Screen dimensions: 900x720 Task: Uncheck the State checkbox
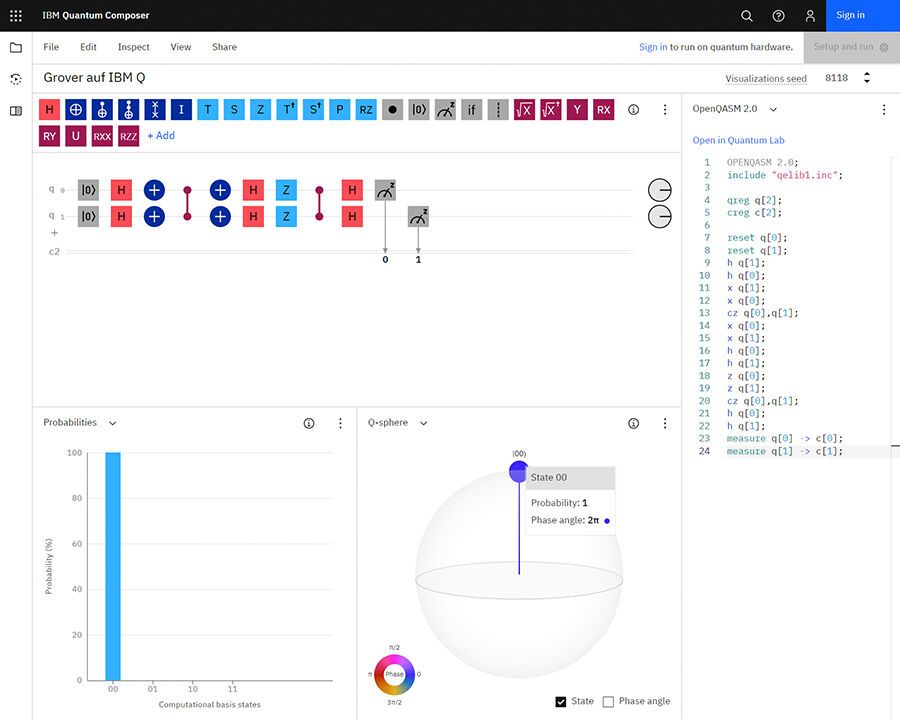561,702
